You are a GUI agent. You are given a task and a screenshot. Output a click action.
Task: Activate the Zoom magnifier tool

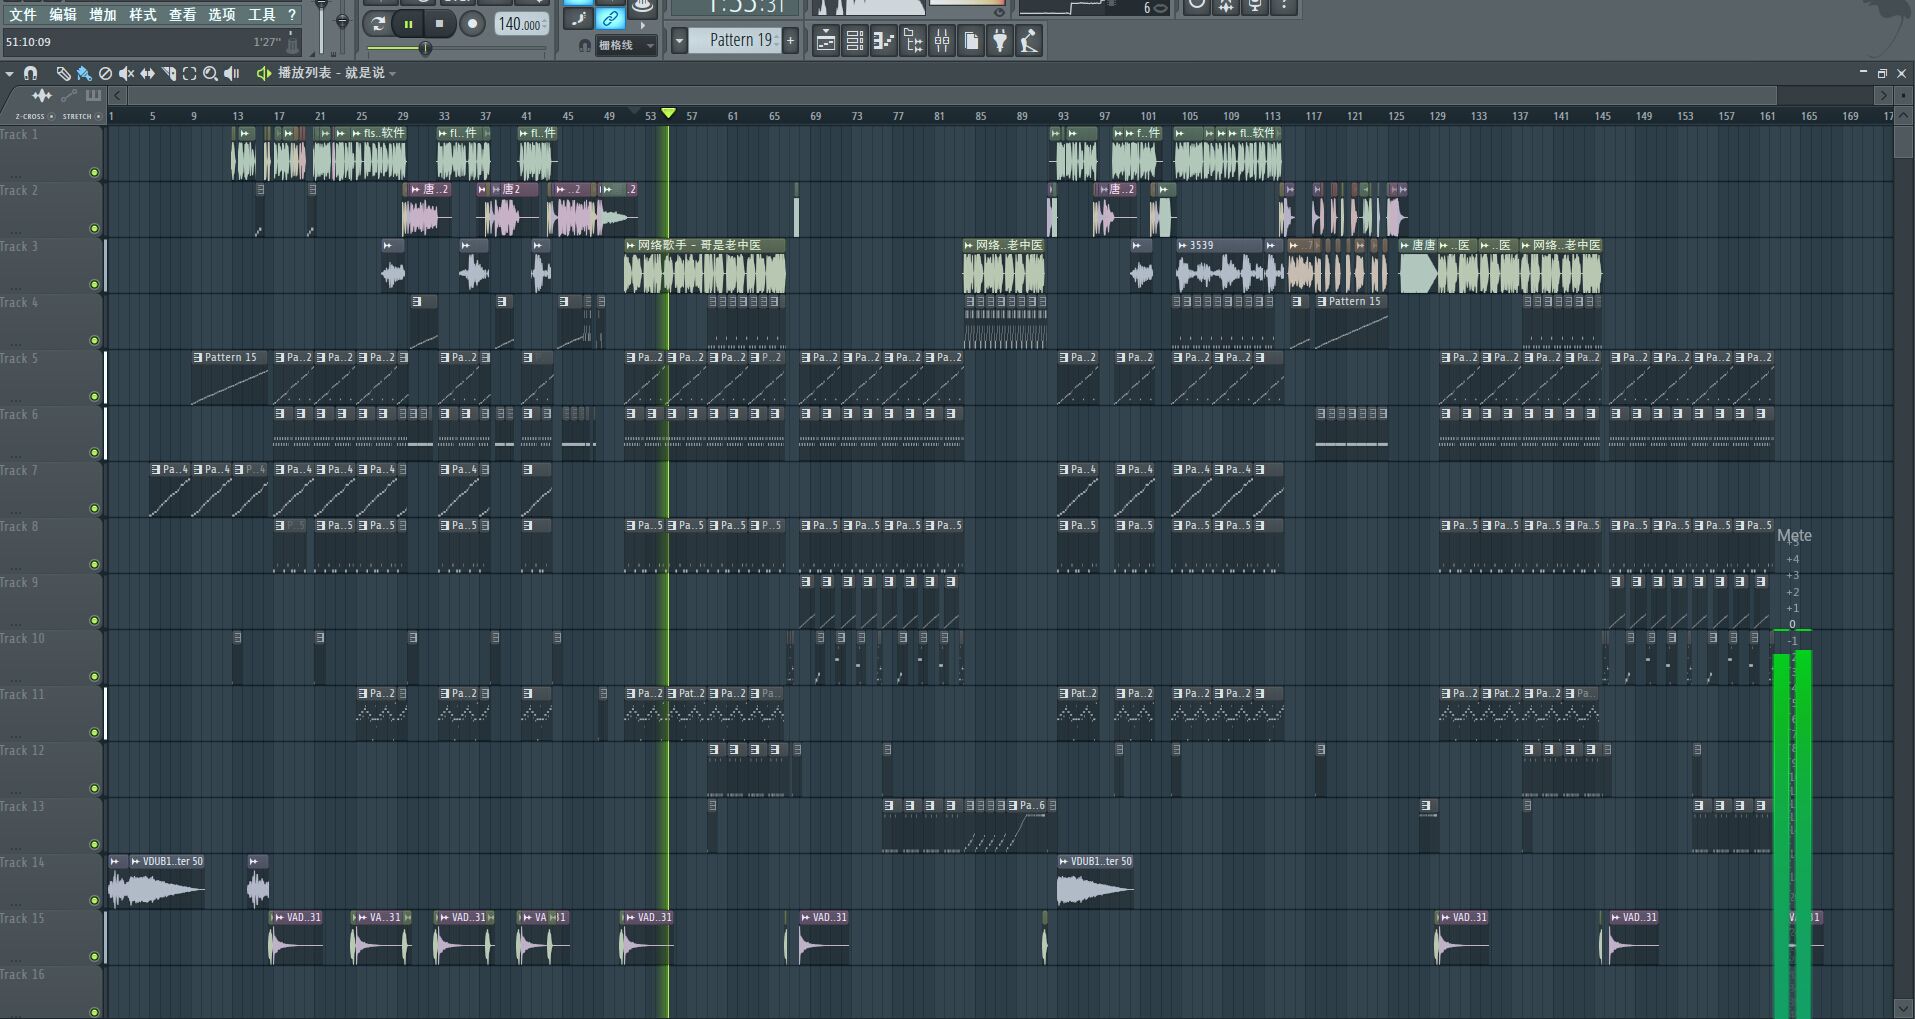point(210,73)
